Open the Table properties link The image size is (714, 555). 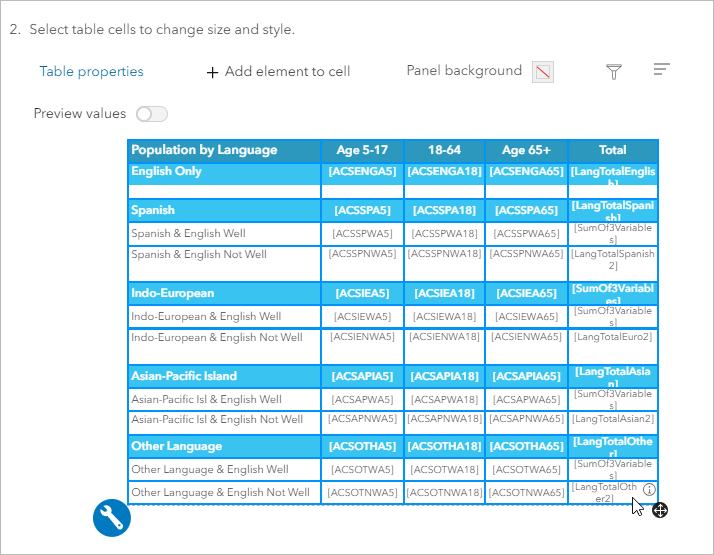[91, 71]
